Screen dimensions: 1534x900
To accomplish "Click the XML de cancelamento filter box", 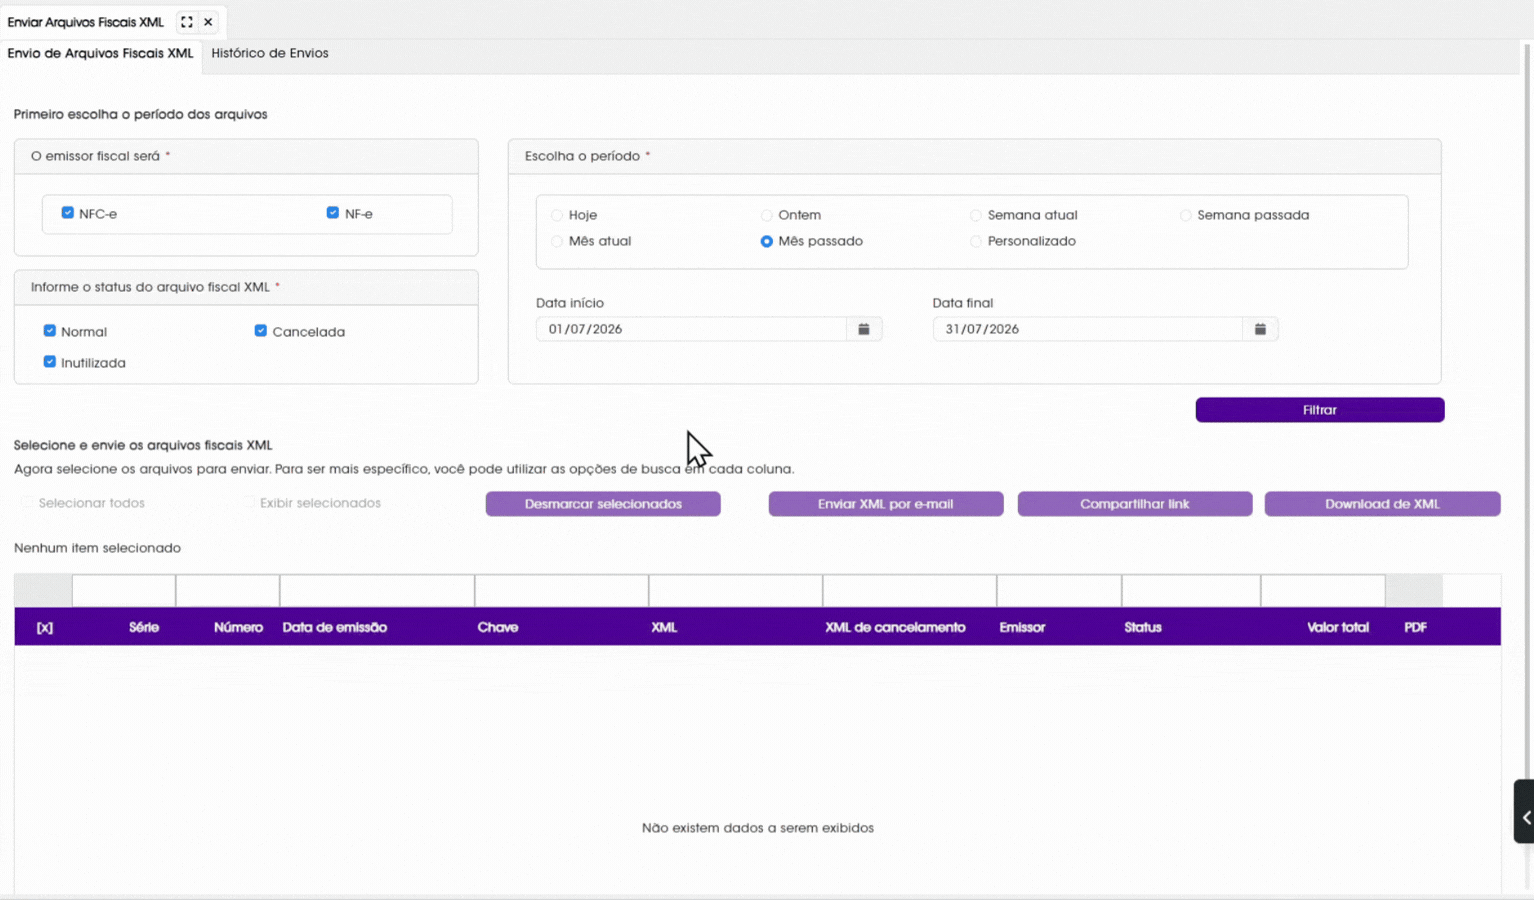I will click(910, 591).
